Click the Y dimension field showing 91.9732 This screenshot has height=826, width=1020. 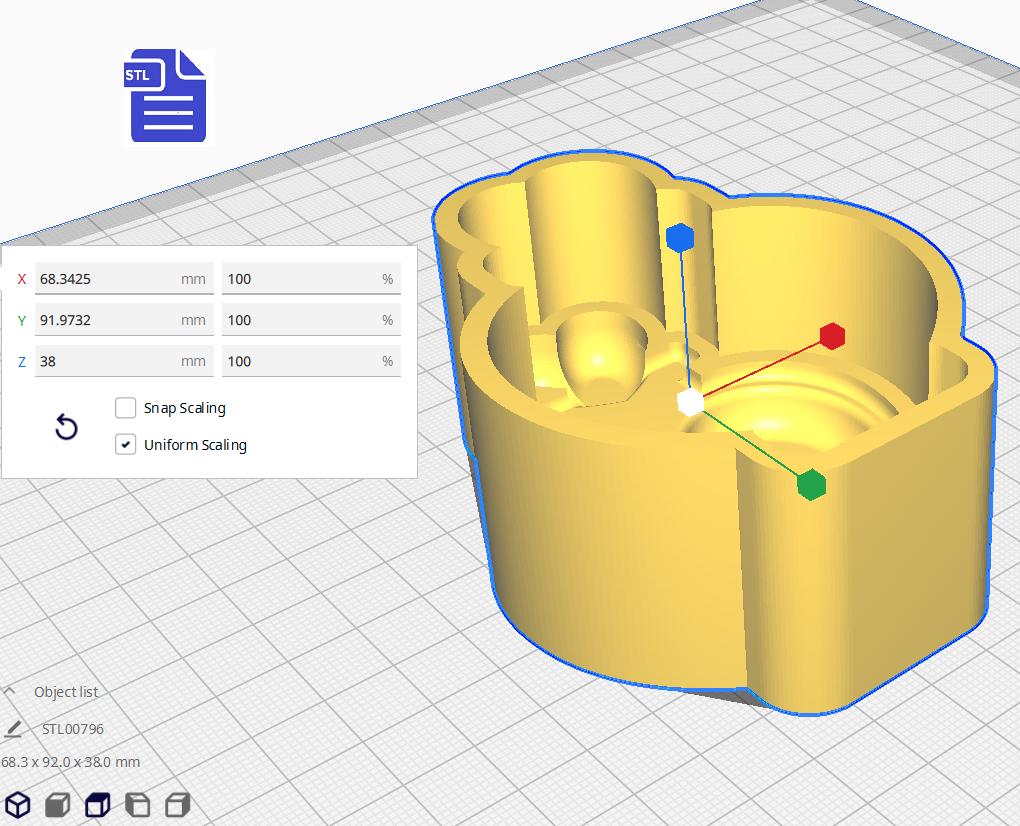(x=124, y=320)
